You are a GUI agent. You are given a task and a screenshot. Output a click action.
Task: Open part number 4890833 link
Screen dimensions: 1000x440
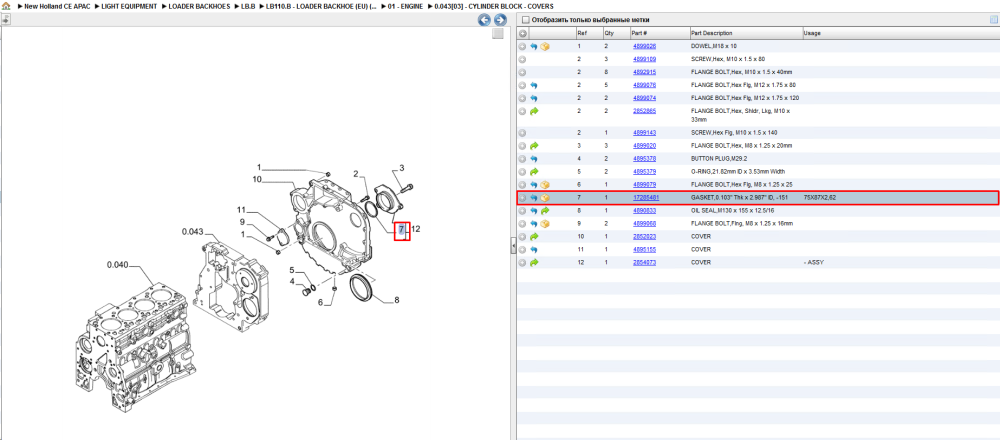[x=644, y=210]
